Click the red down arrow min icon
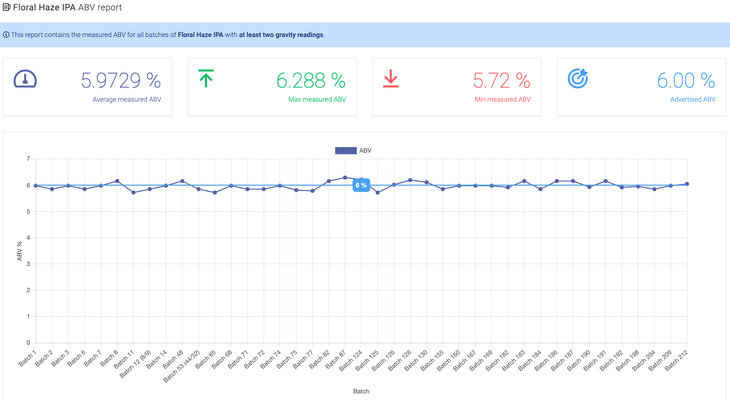 (391, 79)
